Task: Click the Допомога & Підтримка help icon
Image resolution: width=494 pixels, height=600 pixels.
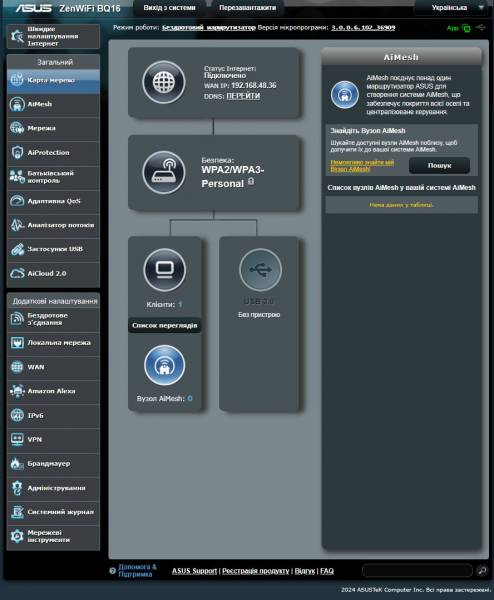Action: coord(112,571)
